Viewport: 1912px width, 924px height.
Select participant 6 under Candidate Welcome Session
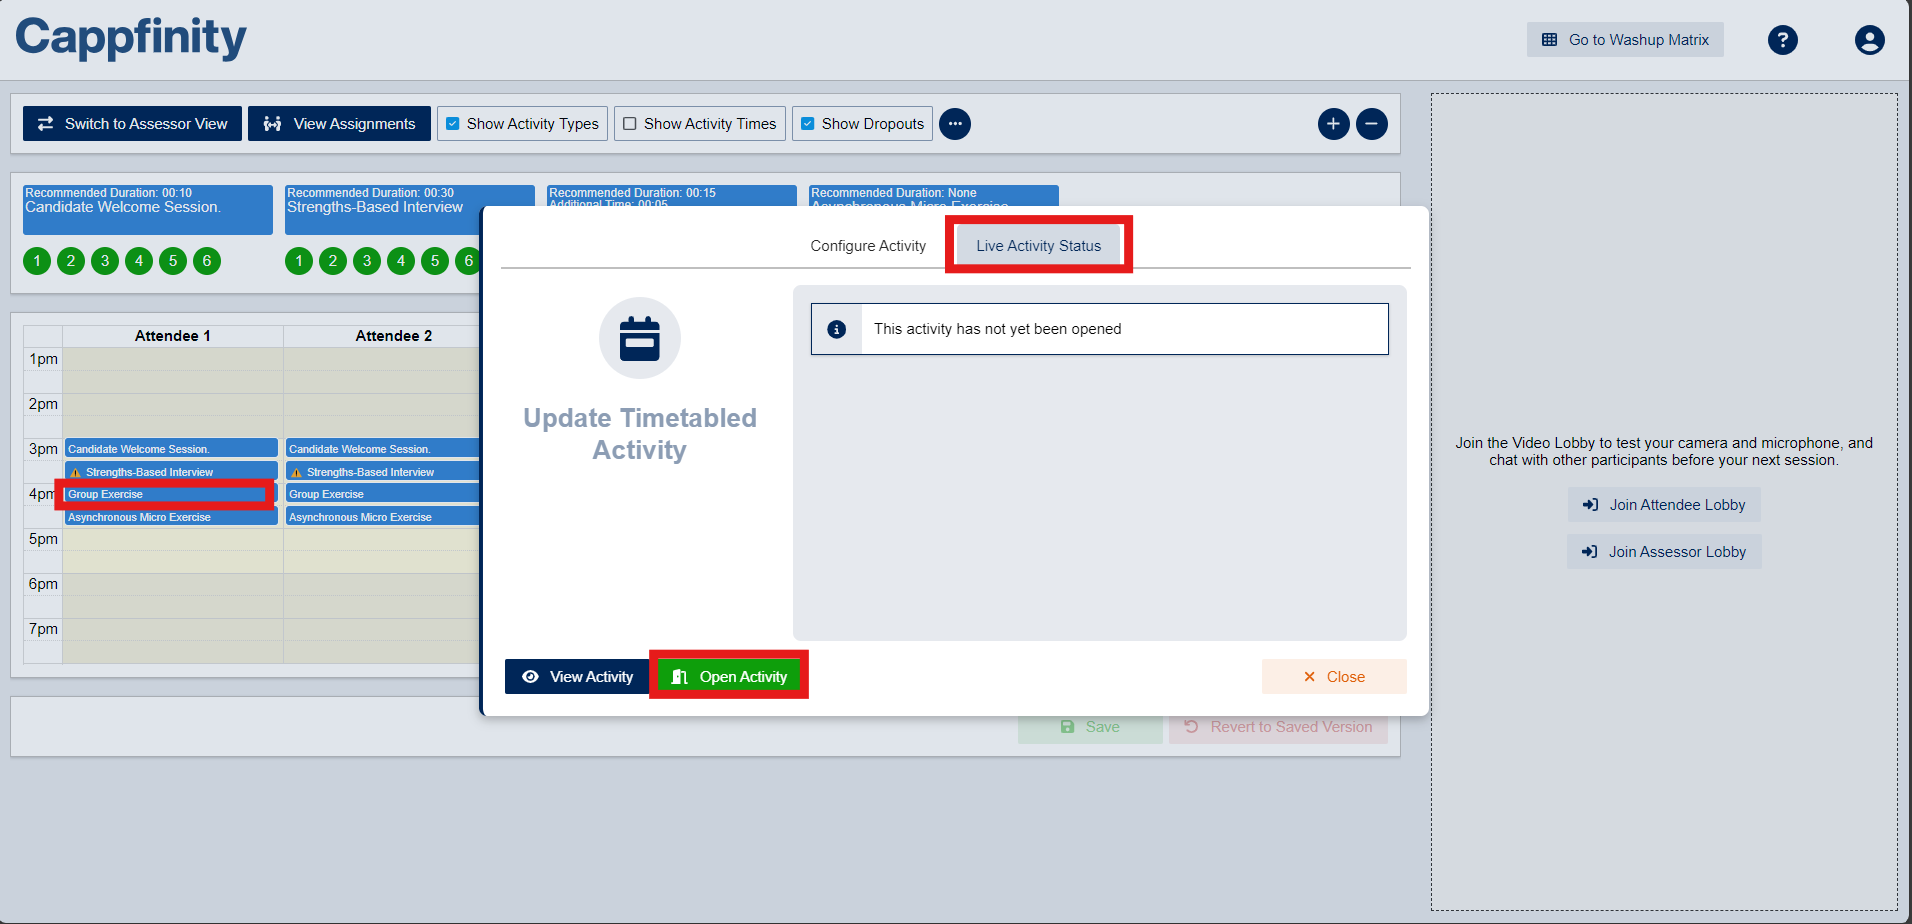click(207, 261)
